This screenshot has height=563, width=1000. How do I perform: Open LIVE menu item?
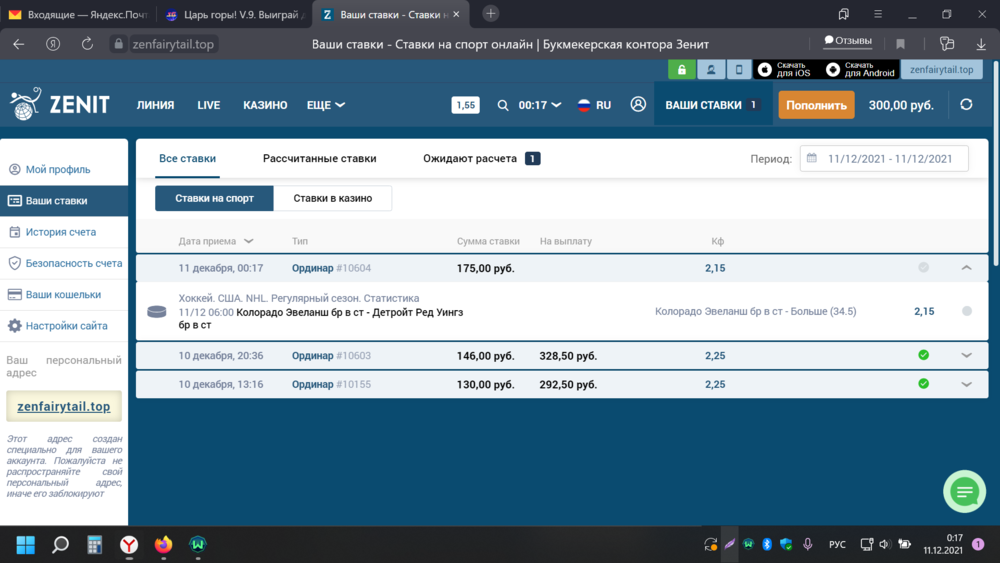(x=209, y=105)
